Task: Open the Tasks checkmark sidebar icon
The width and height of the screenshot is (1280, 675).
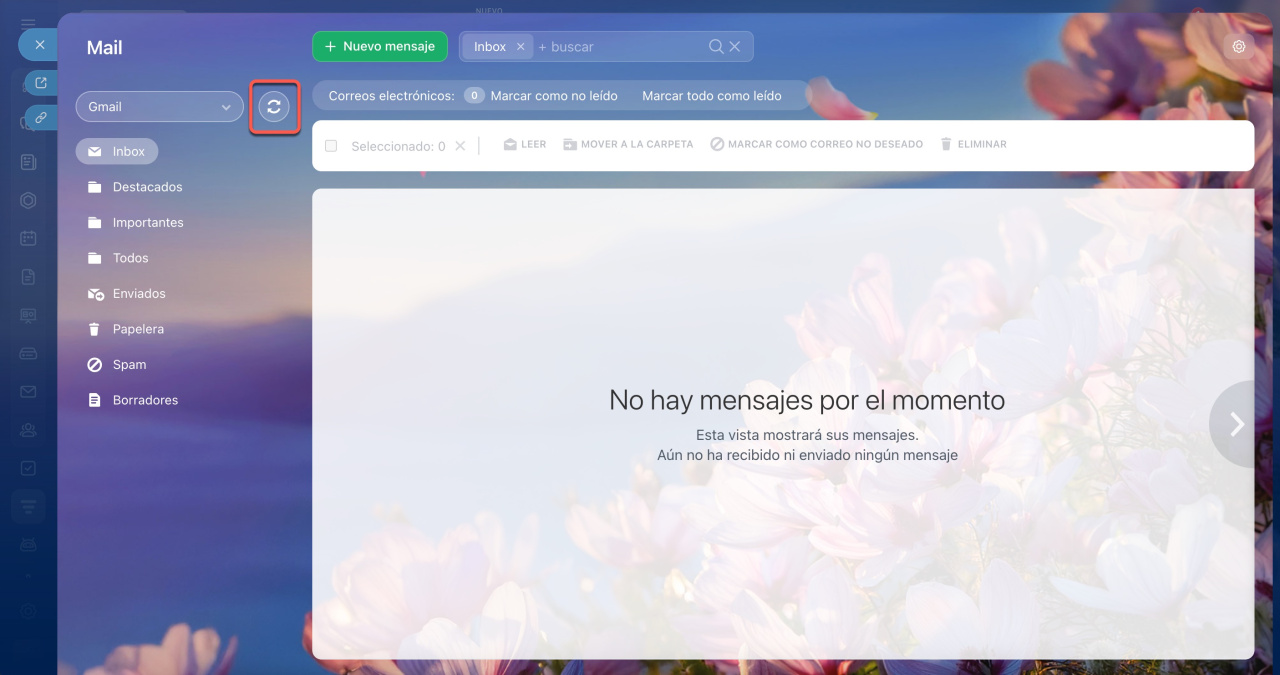Action: pyautogui.click(x=28, y=468)
